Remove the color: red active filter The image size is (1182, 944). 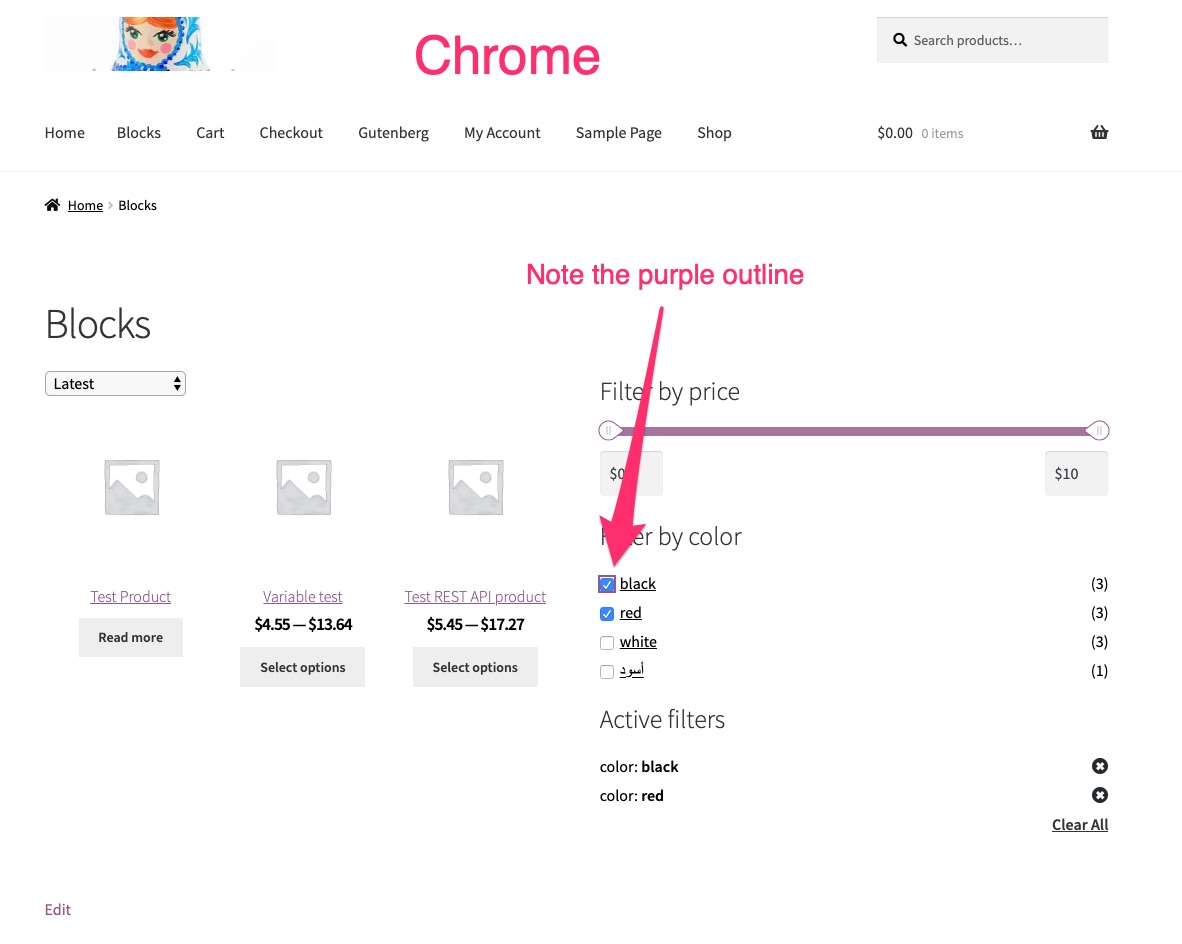click(x=1100, y=795)
